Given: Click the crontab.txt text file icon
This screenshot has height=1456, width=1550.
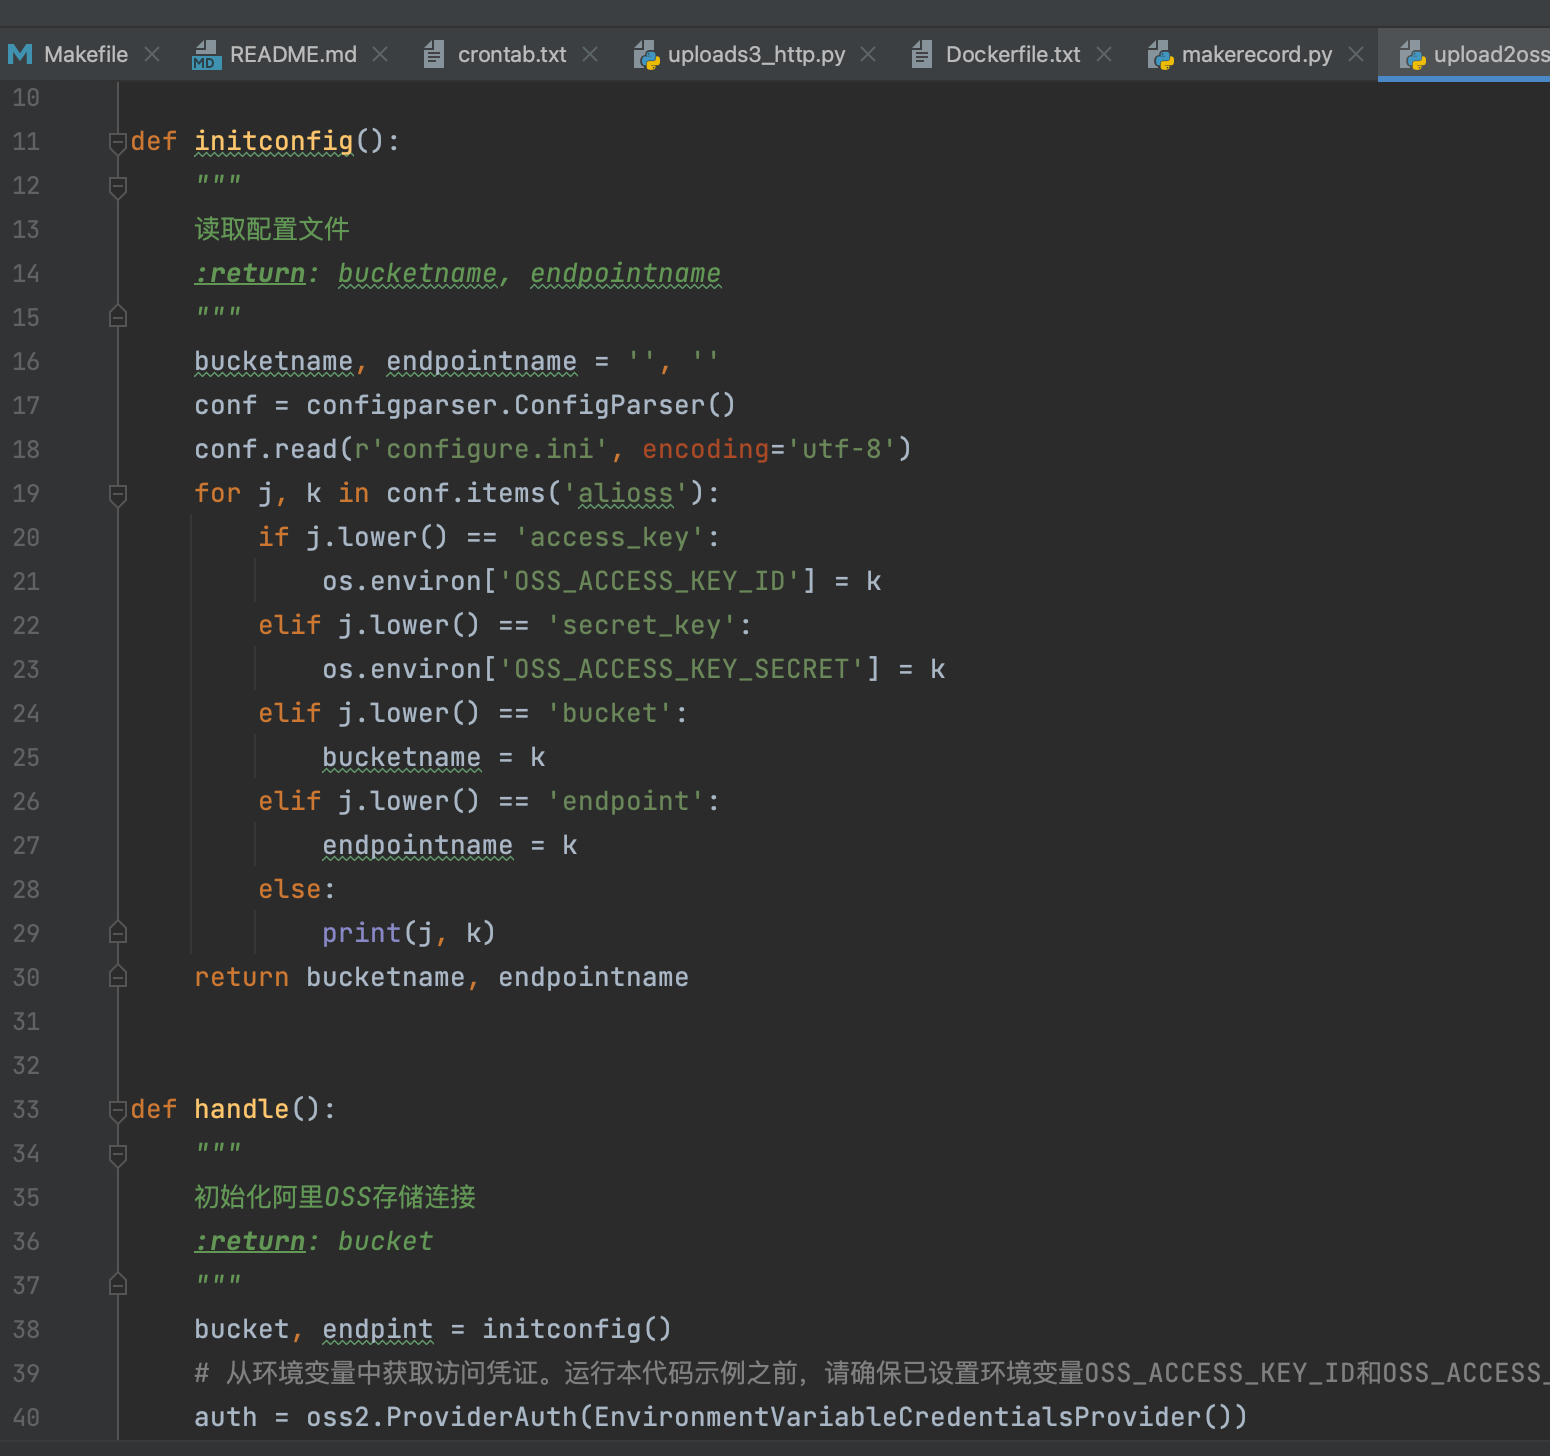Looking at the screenshot, I should [433, 54].
